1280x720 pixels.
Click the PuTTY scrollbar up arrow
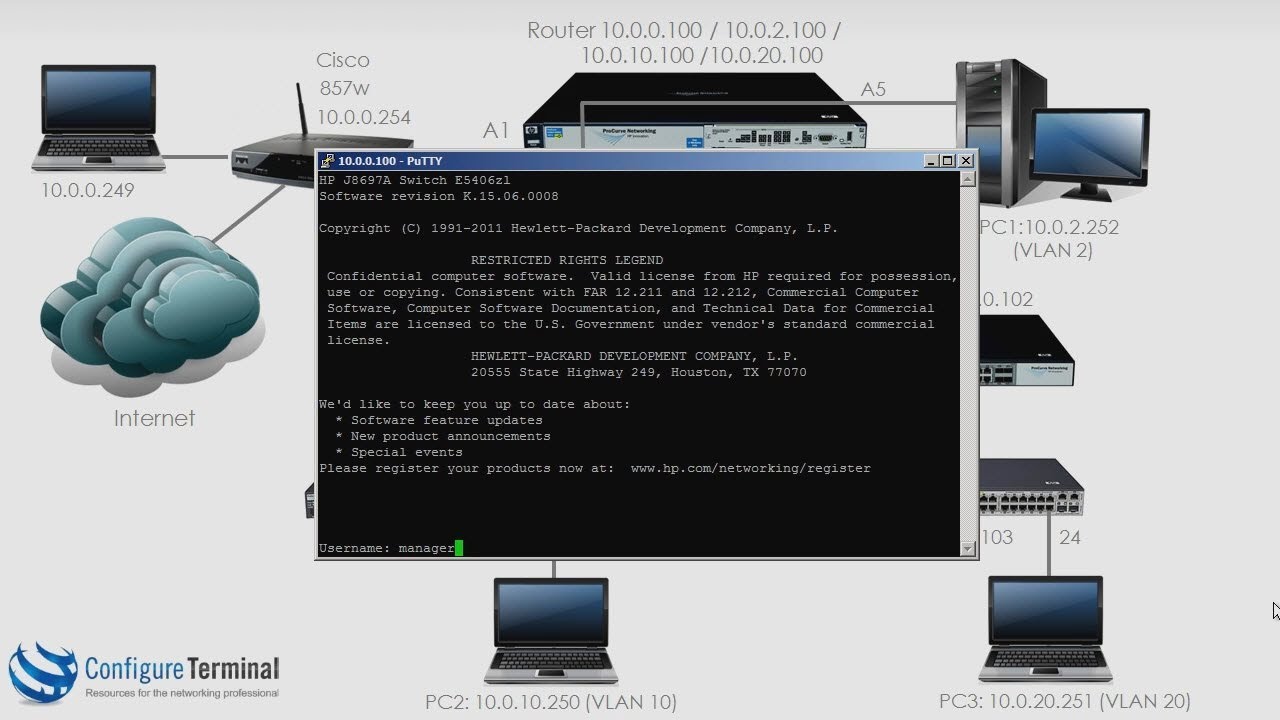967,180
